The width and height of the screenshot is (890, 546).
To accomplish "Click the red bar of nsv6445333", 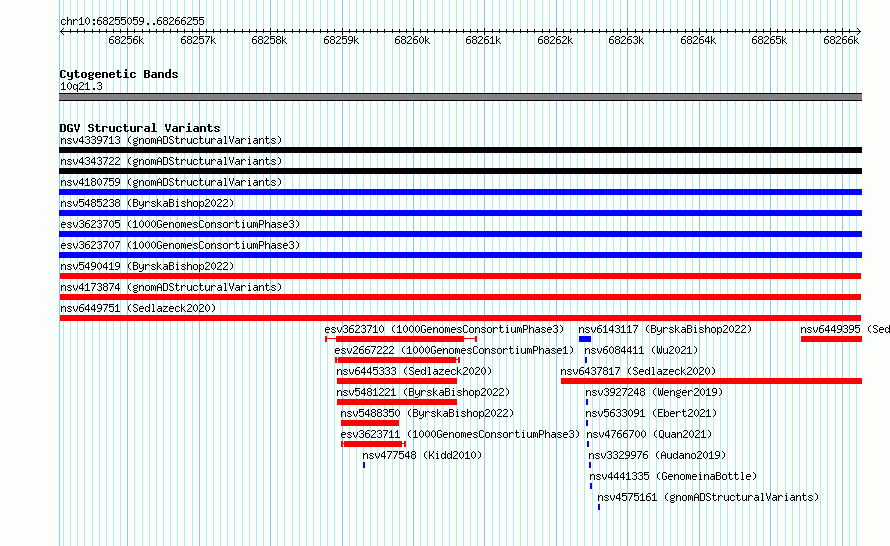I will coord(397,381).
